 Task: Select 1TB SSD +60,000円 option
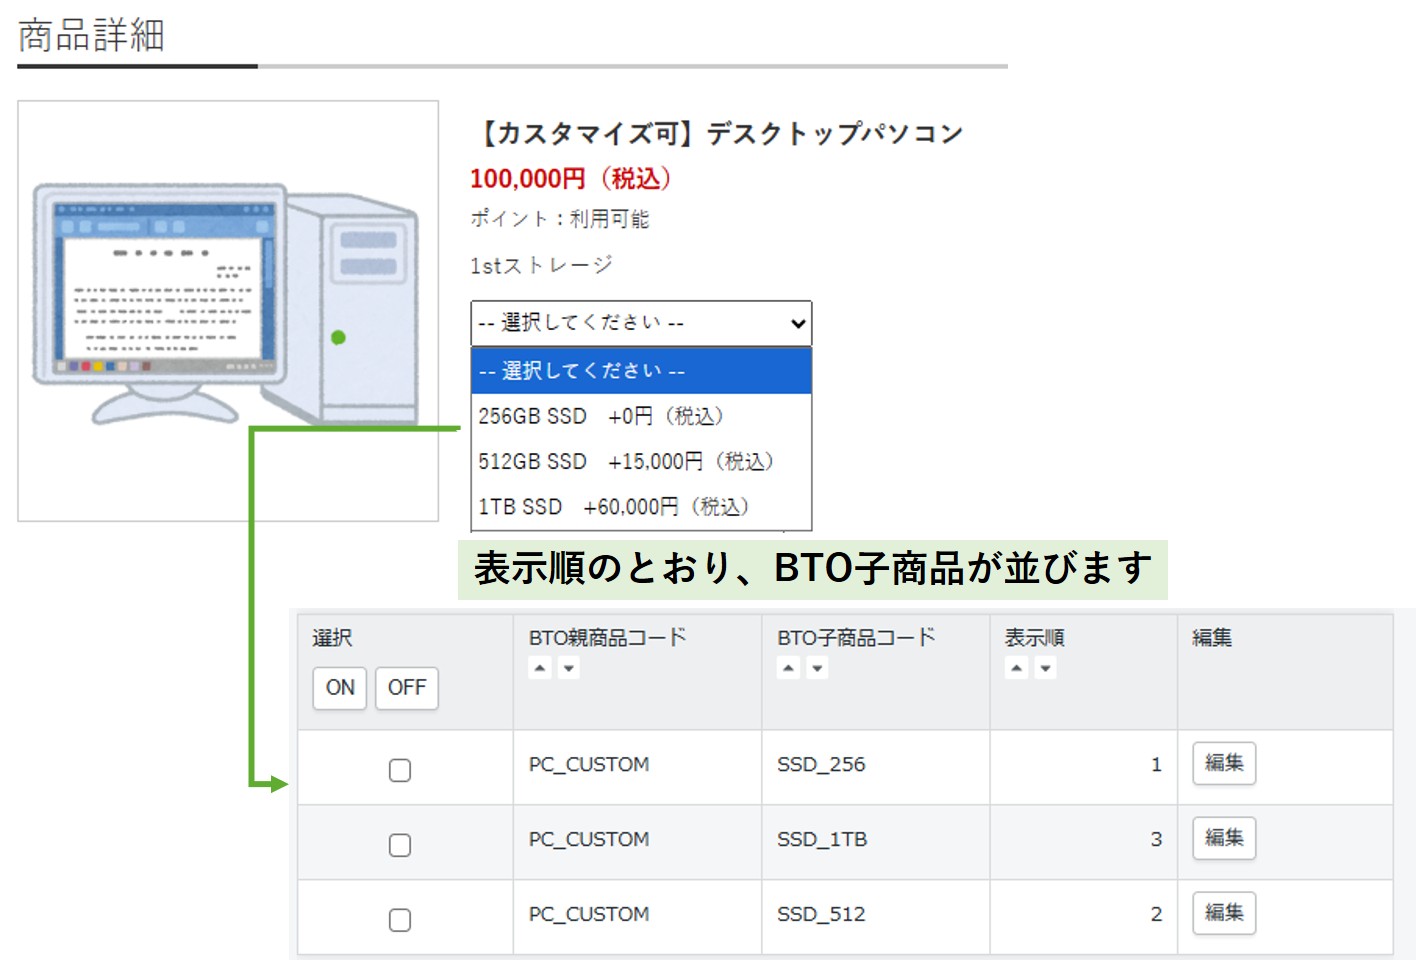click(x=641, y=507)
